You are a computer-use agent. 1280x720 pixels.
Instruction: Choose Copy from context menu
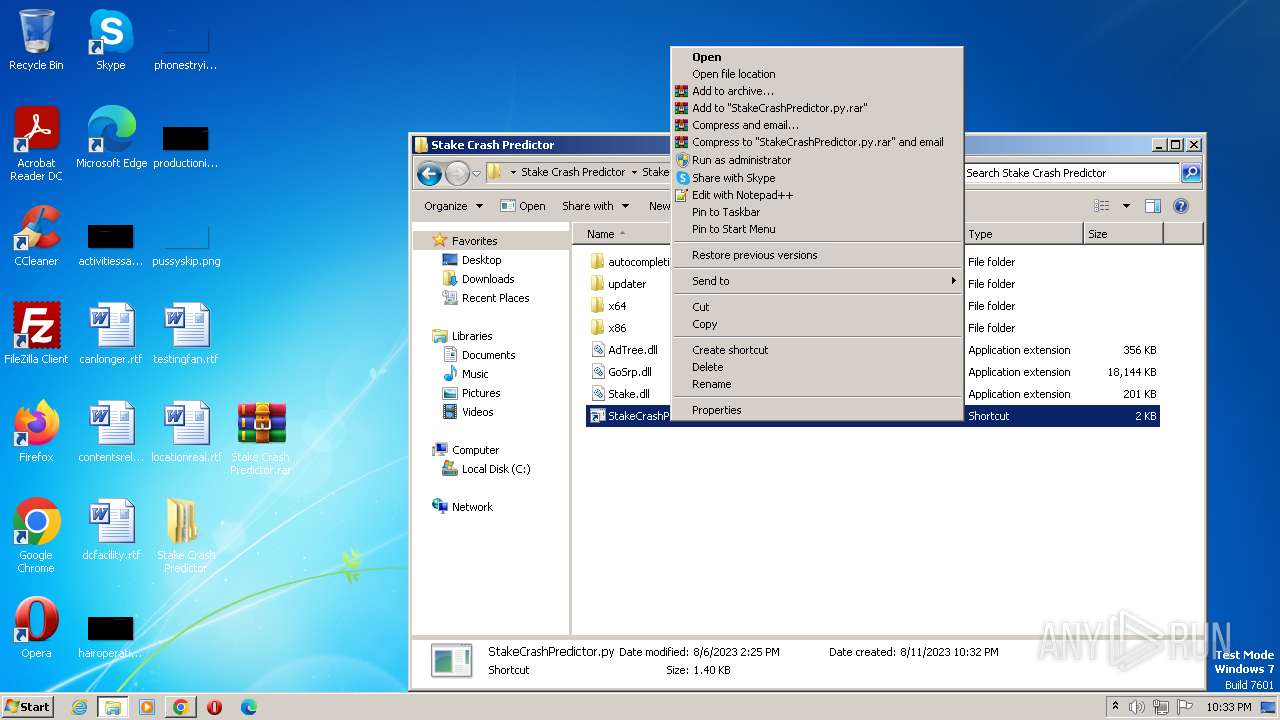click(816, 324)
